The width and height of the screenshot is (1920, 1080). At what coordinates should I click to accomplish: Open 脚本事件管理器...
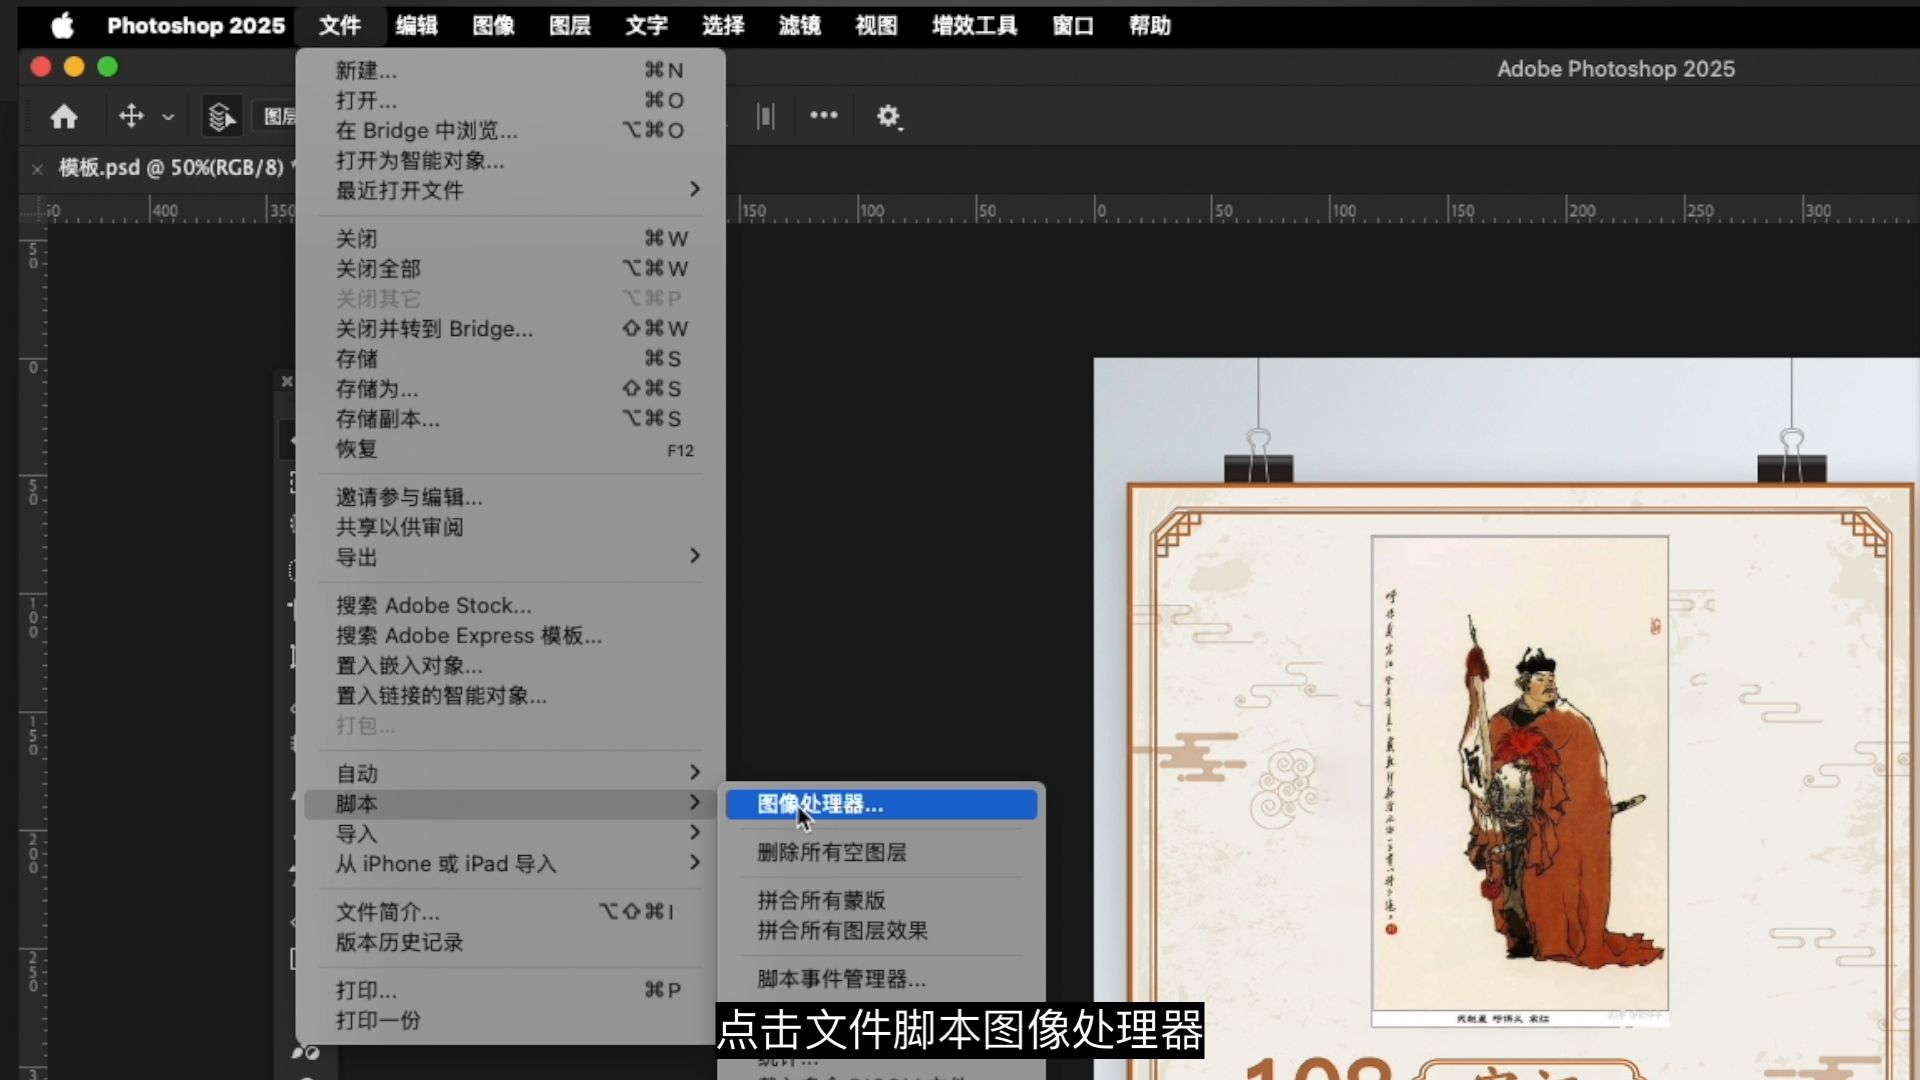point(881,978)
